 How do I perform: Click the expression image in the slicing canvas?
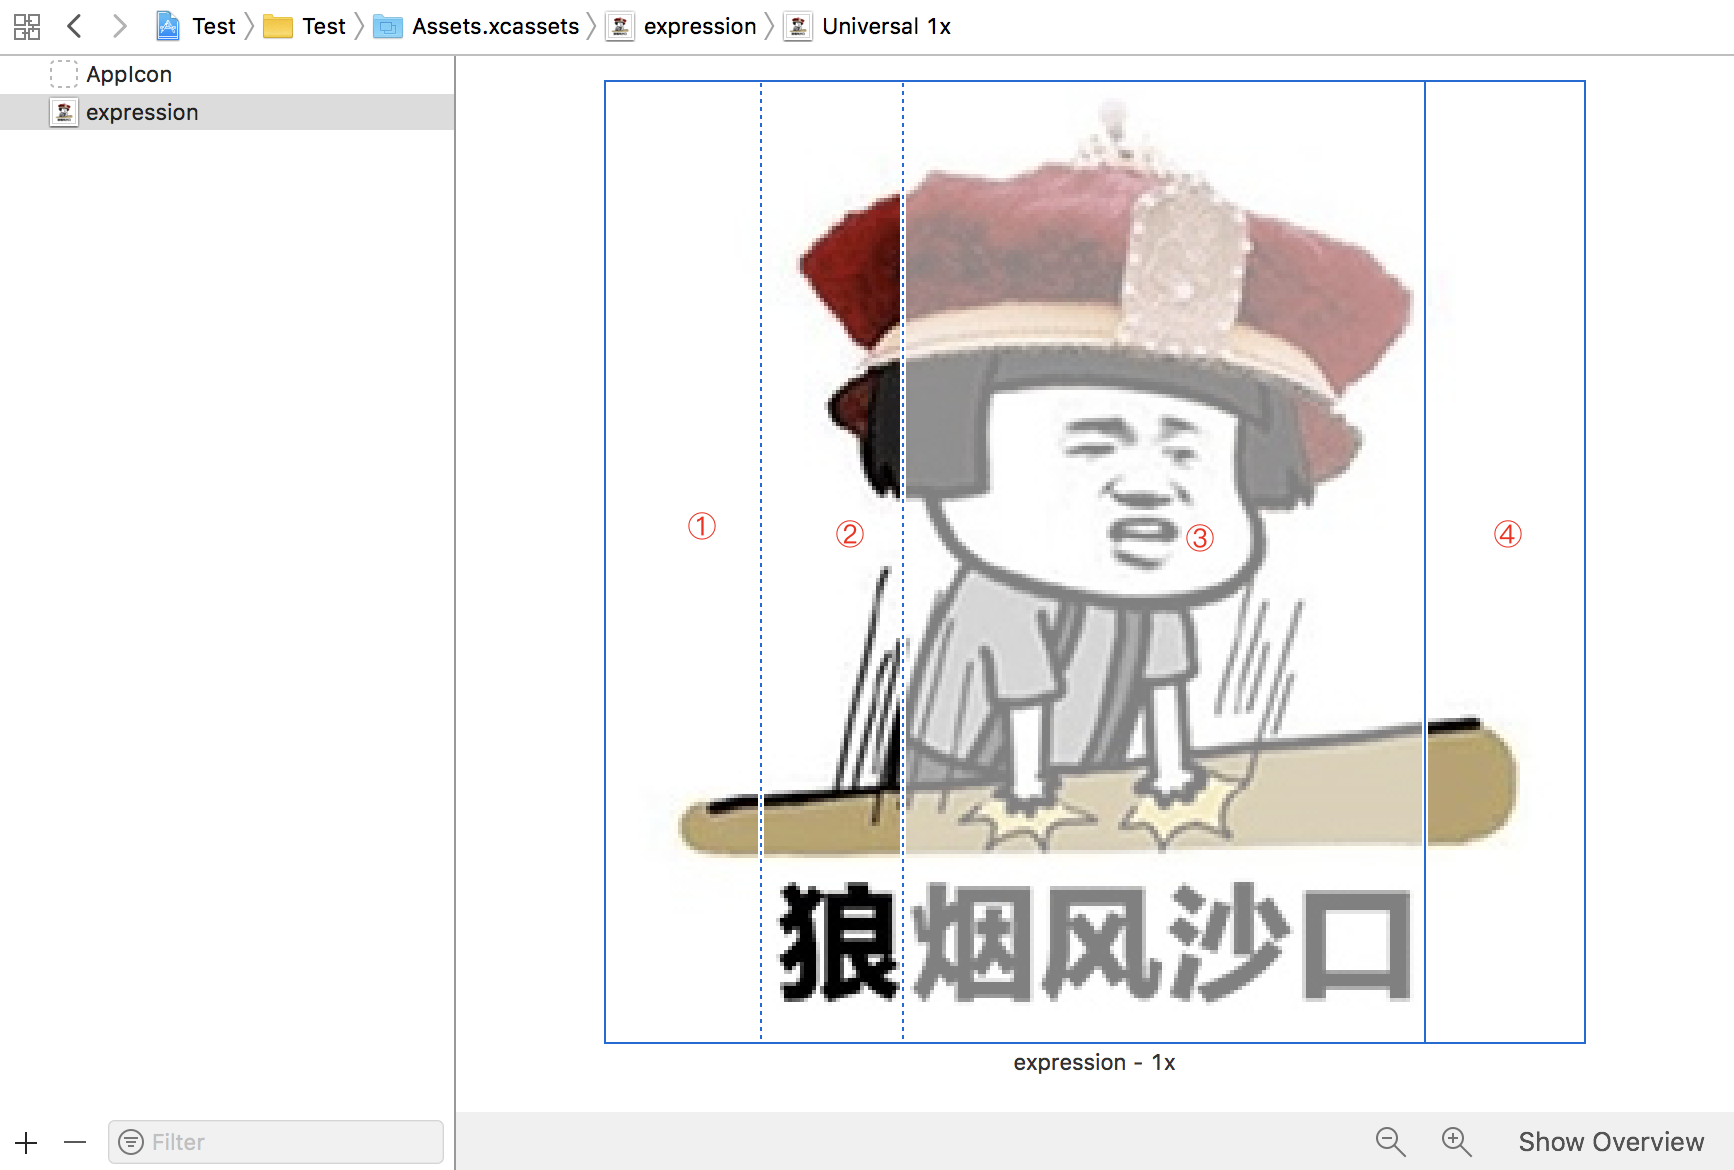coord(1095,561)
